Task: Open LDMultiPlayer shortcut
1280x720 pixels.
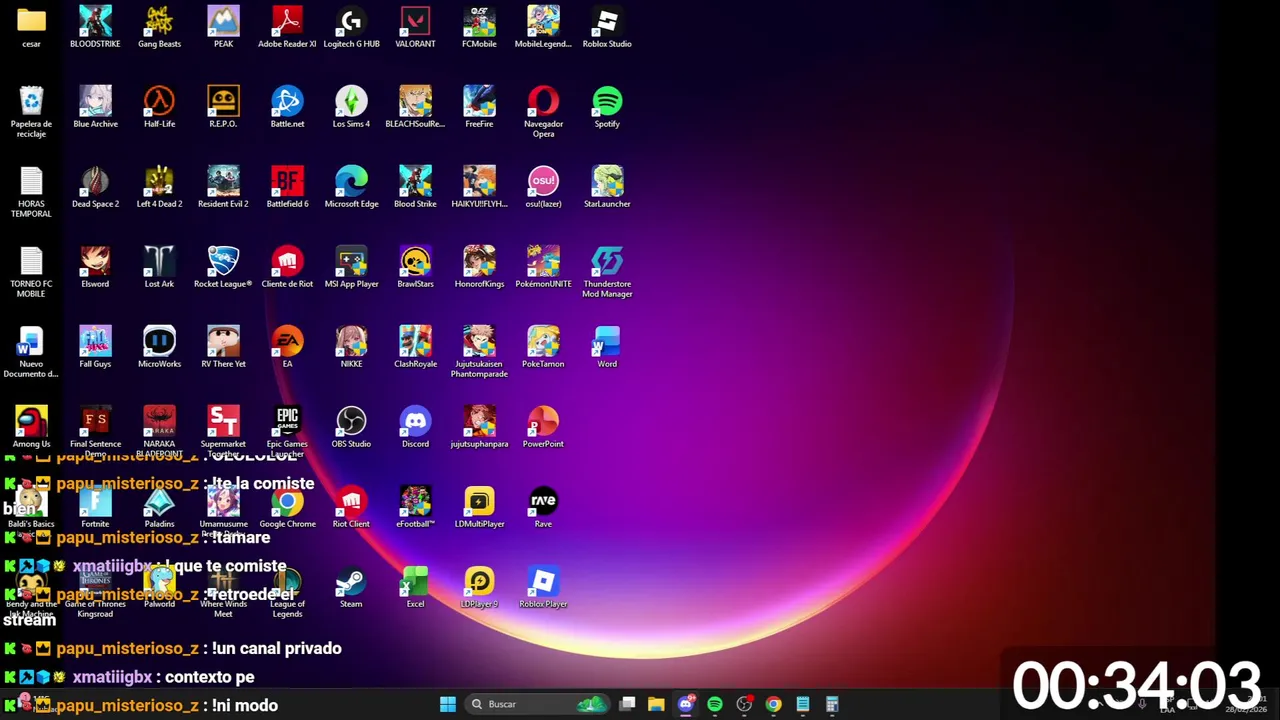Action: (479, 507)
